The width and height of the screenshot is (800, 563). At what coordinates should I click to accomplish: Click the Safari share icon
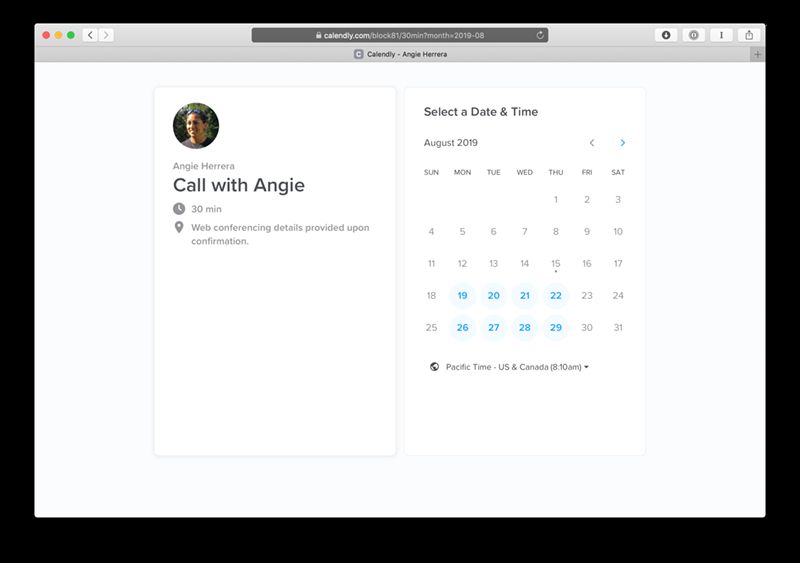tap(749, 35)
